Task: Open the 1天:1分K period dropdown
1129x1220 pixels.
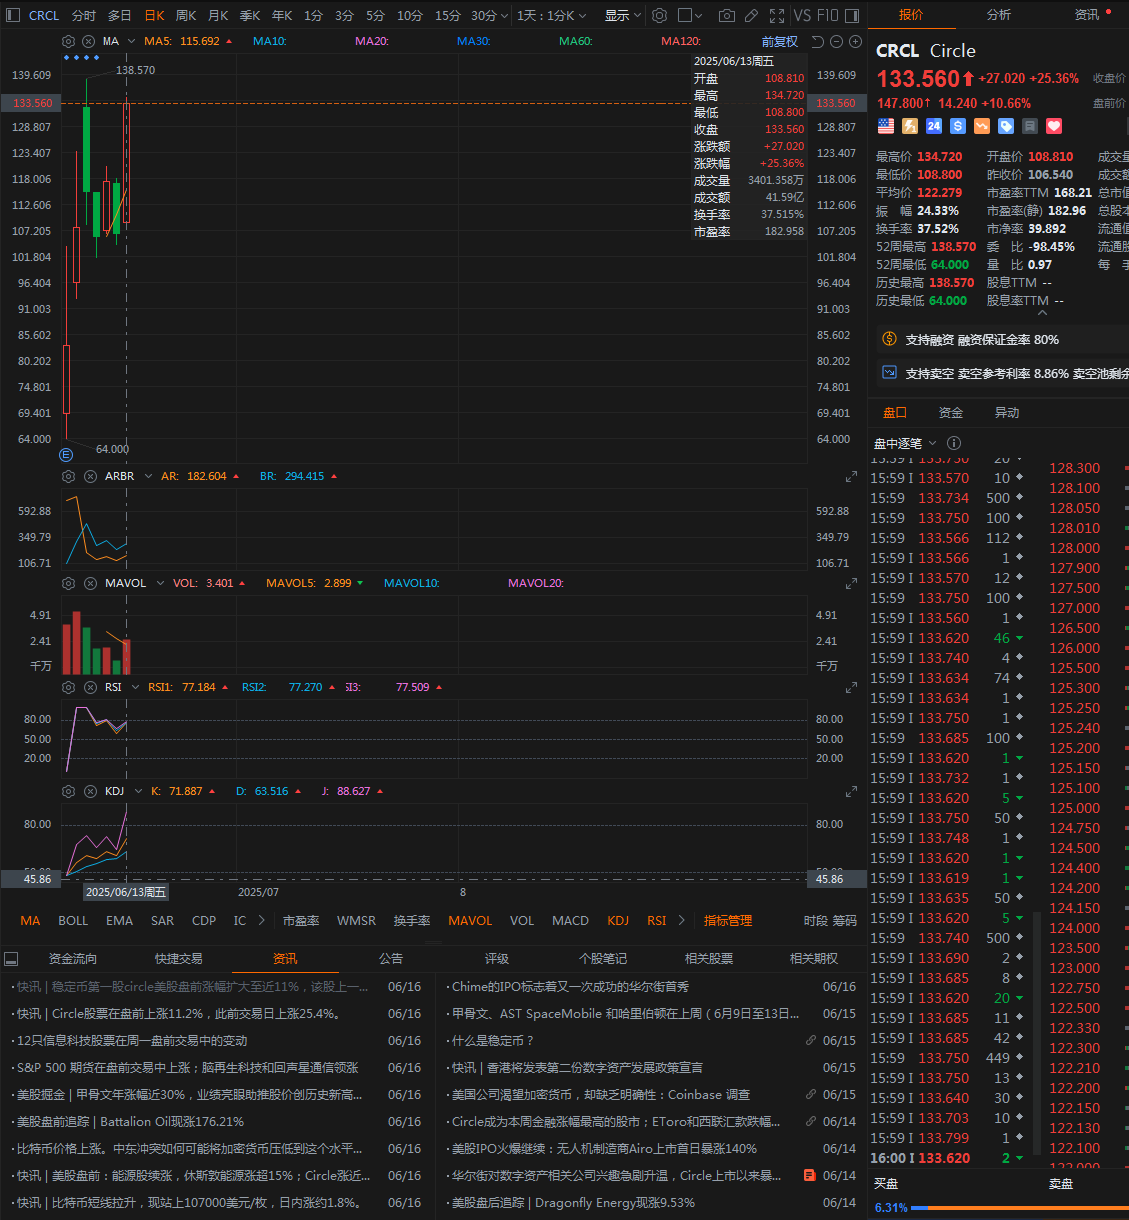Action: point(551,15)
